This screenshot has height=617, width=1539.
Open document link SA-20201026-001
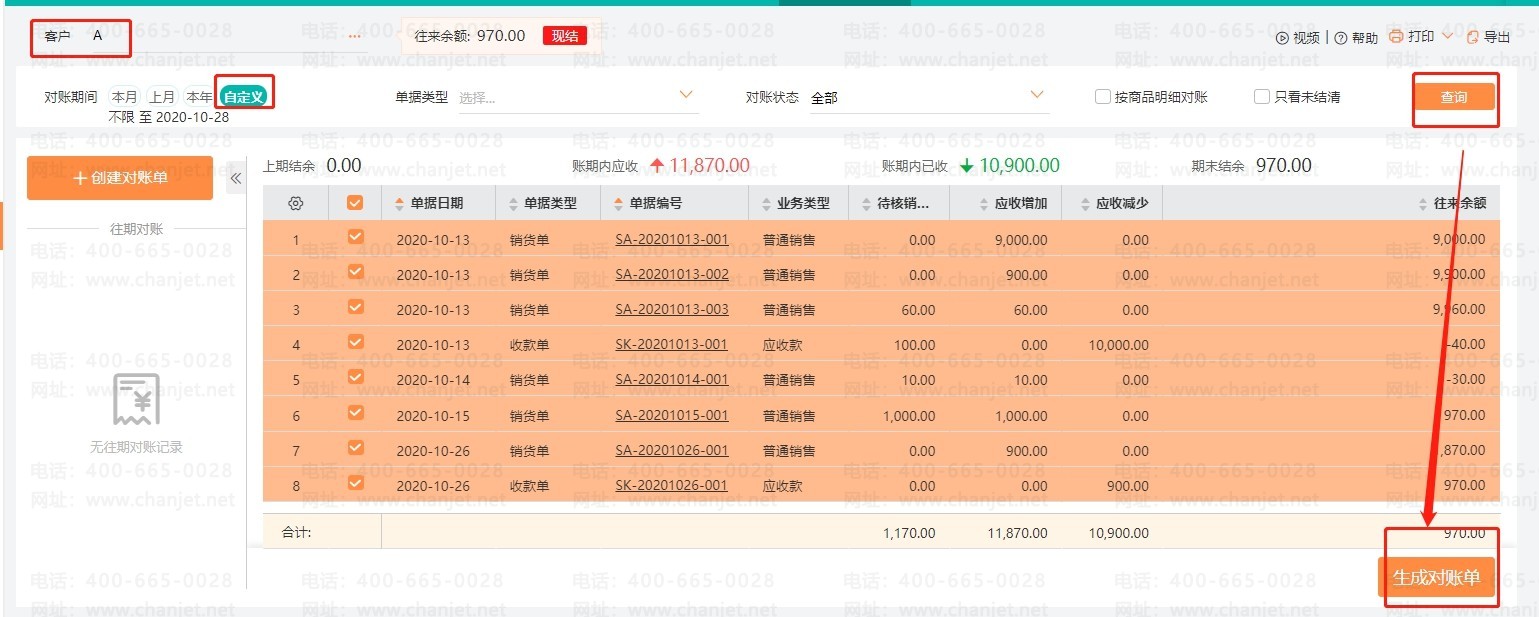[672, 451]
